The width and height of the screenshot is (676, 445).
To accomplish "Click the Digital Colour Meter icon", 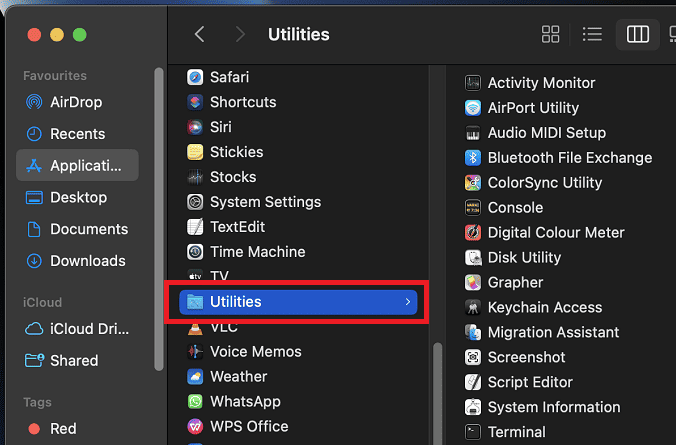I will click(473, 233).
